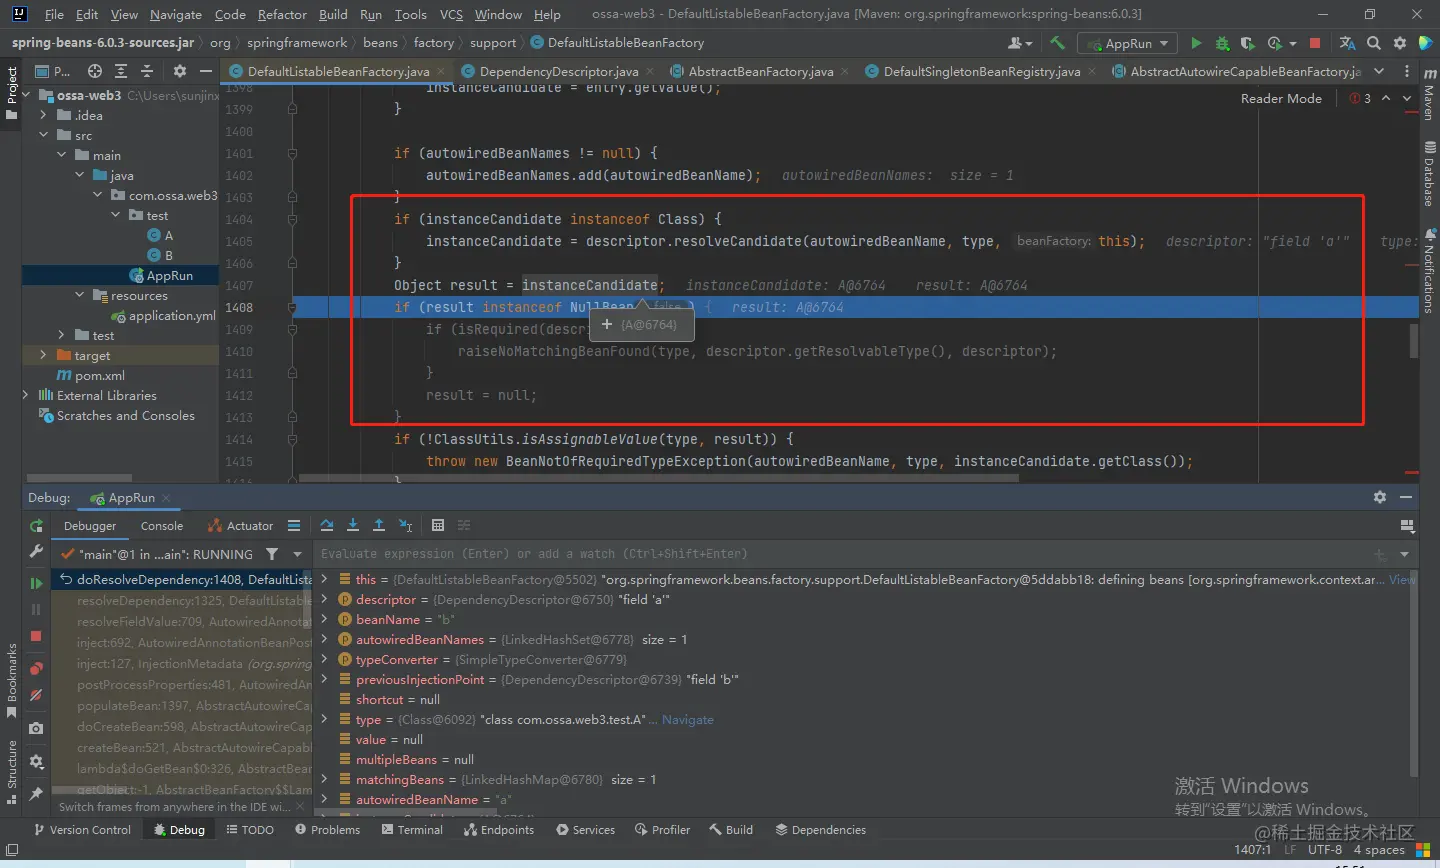Expand External Libraries node
Viewport: 1440px width, 868px height.
[25, 395]
